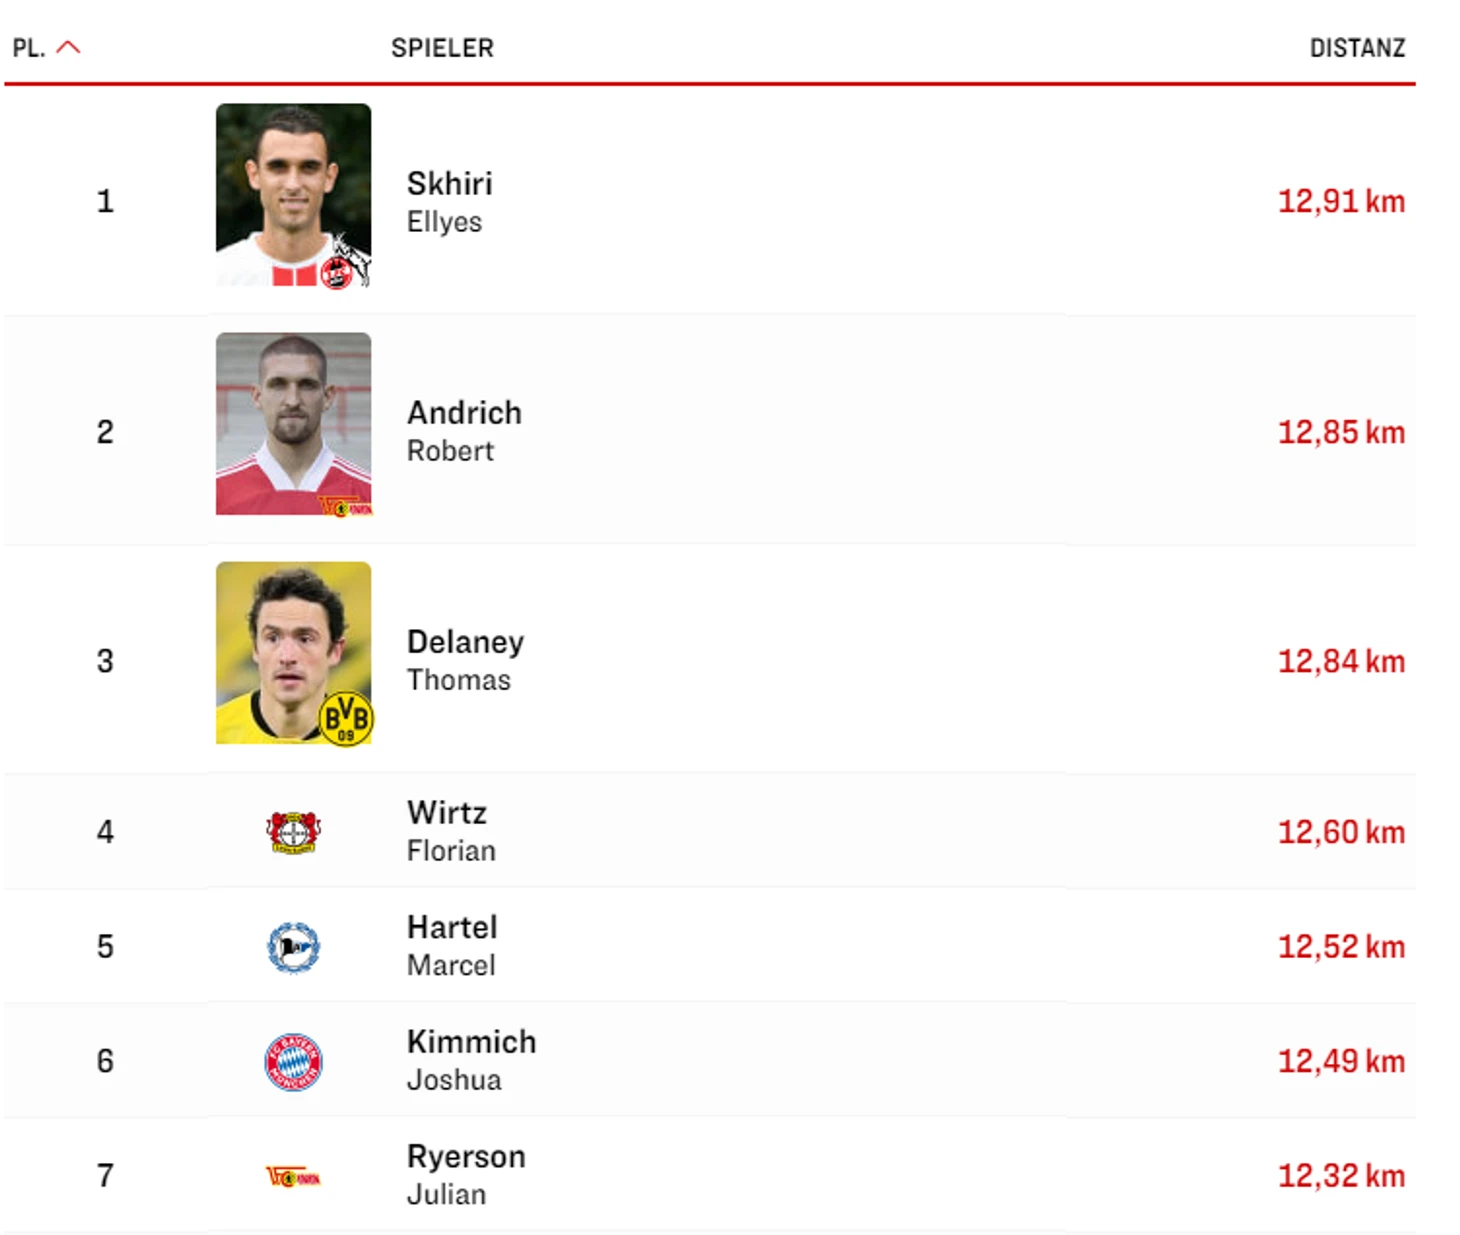The width and height of the screenshot is (1460, 1235).
Task: Open Thomas Delaney's player photo
Action: (x=293, y=653)
